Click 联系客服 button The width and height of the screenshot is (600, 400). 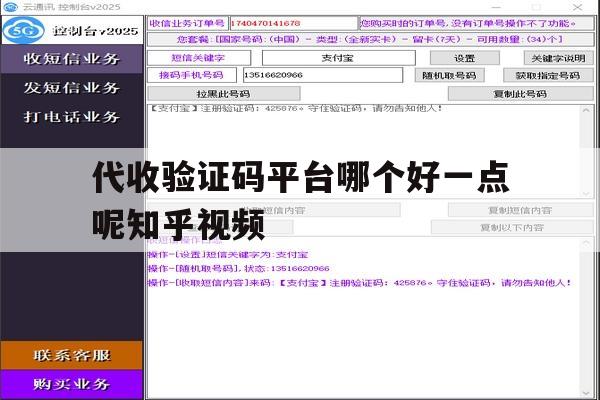point(72,355)
